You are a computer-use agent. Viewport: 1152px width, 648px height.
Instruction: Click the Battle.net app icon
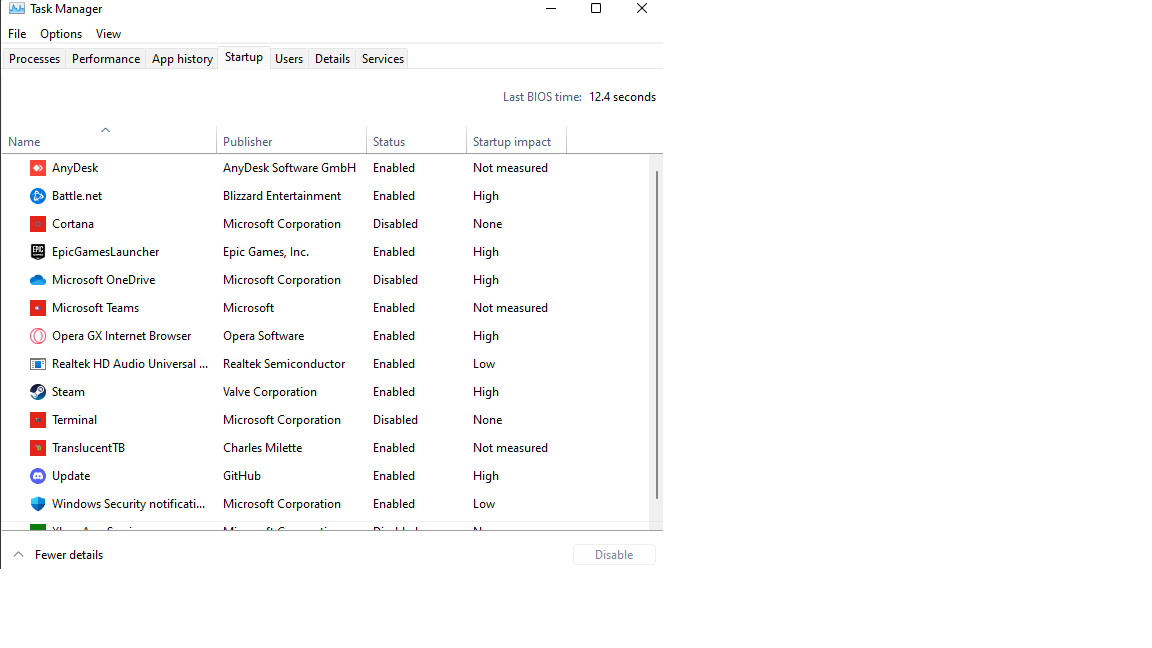[37, 196]
